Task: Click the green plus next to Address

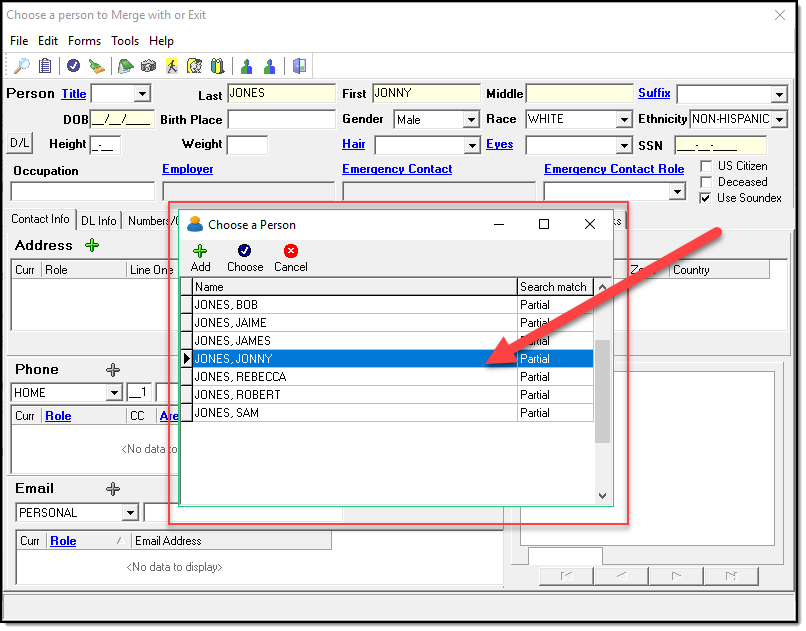Action: pyautogui.click(x=92, y=245)
